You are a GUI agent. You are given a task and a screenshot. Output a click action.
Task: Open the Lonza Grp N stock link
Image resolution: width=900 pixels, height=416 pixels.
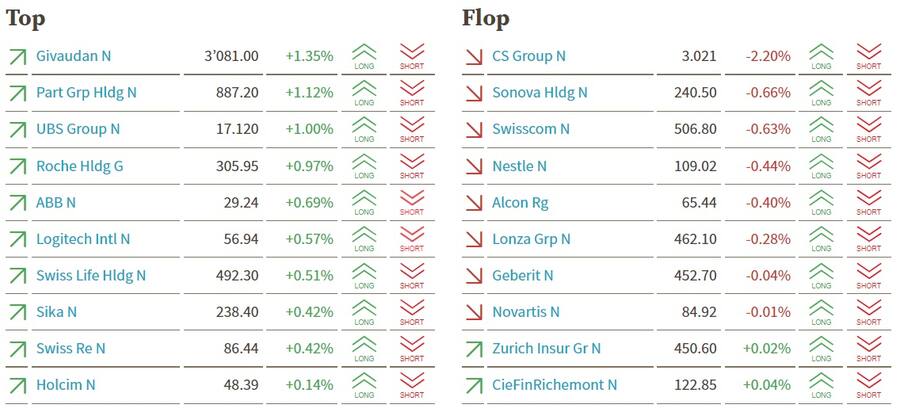pos(531,239)
